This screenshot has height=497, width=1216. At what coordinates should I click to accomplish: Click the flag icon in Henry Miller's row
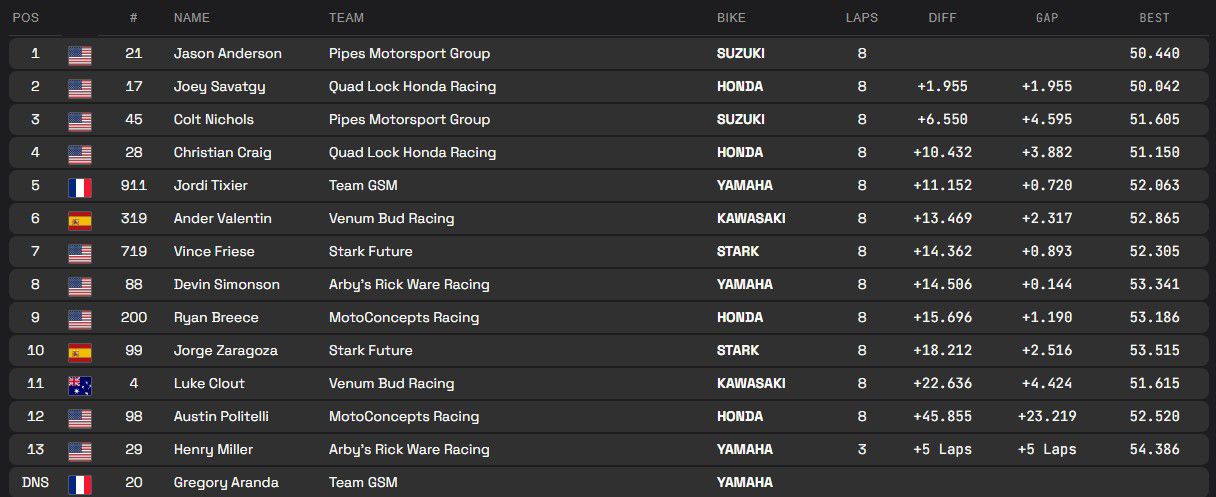[80, 450]
